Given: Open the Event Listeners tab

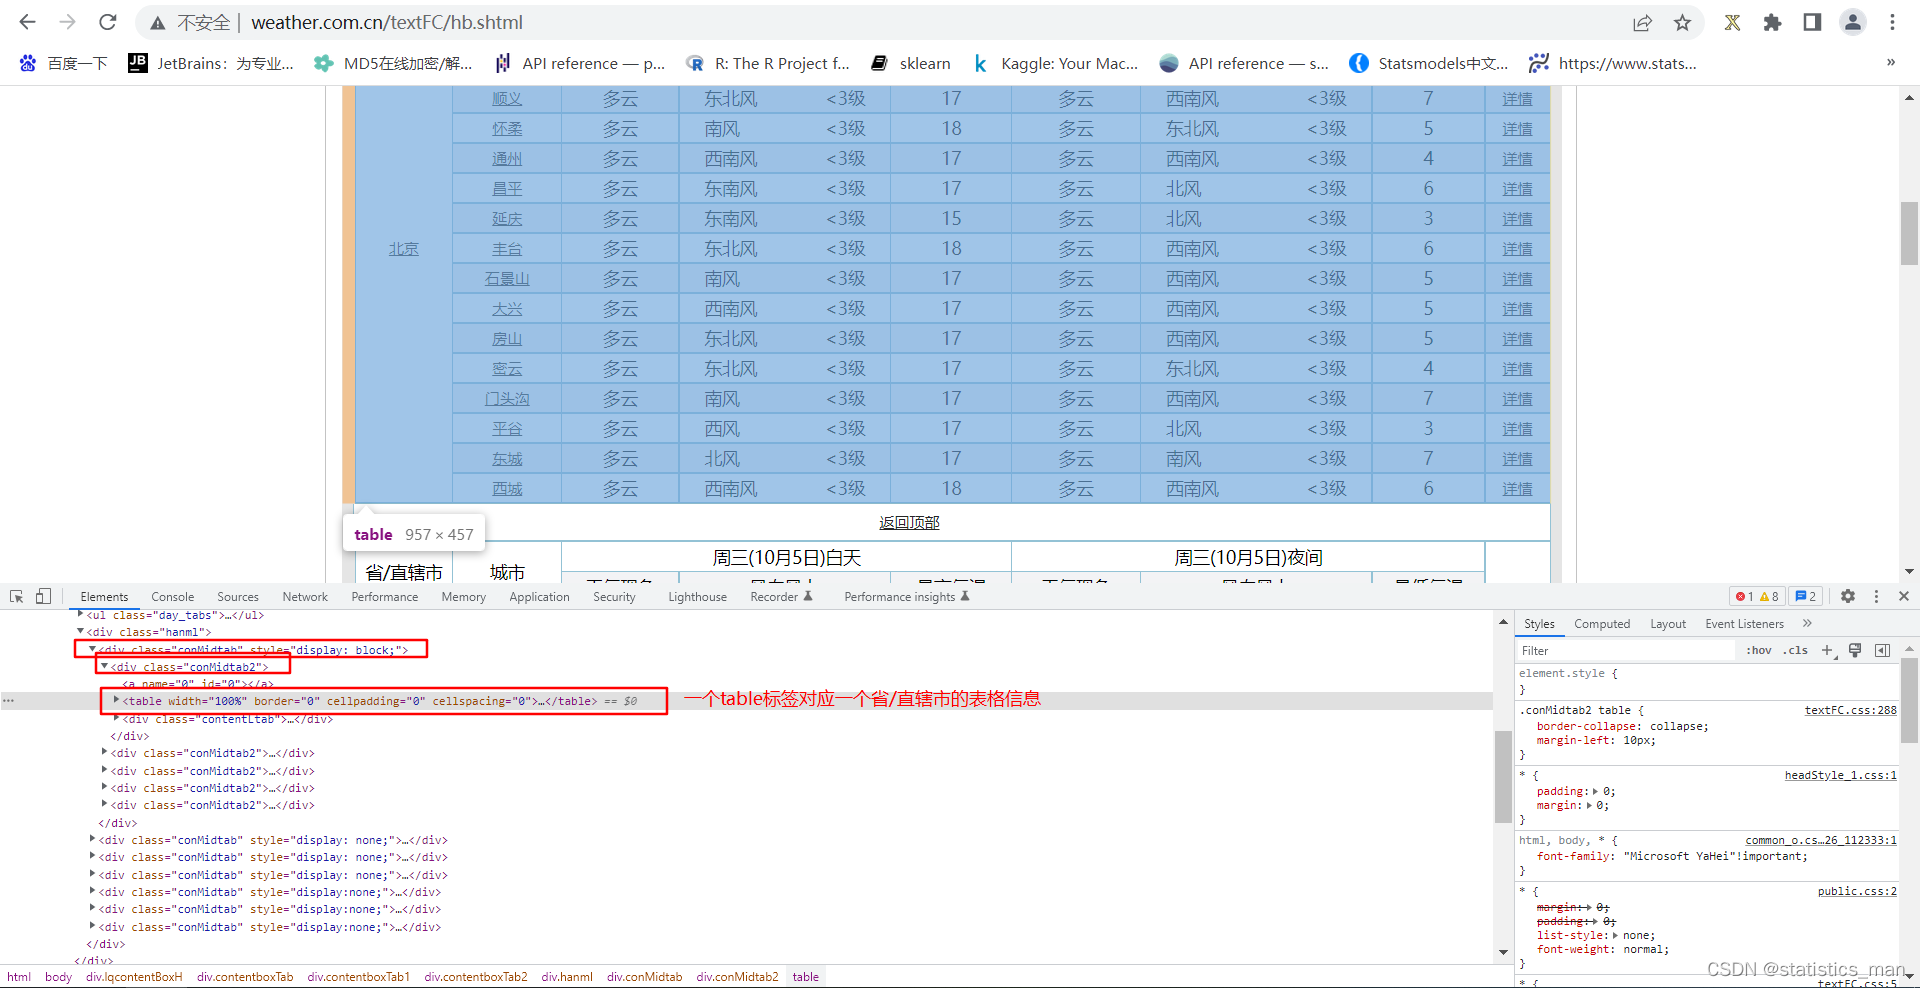Looking at the screenshot, I should tap(1744, 623).
